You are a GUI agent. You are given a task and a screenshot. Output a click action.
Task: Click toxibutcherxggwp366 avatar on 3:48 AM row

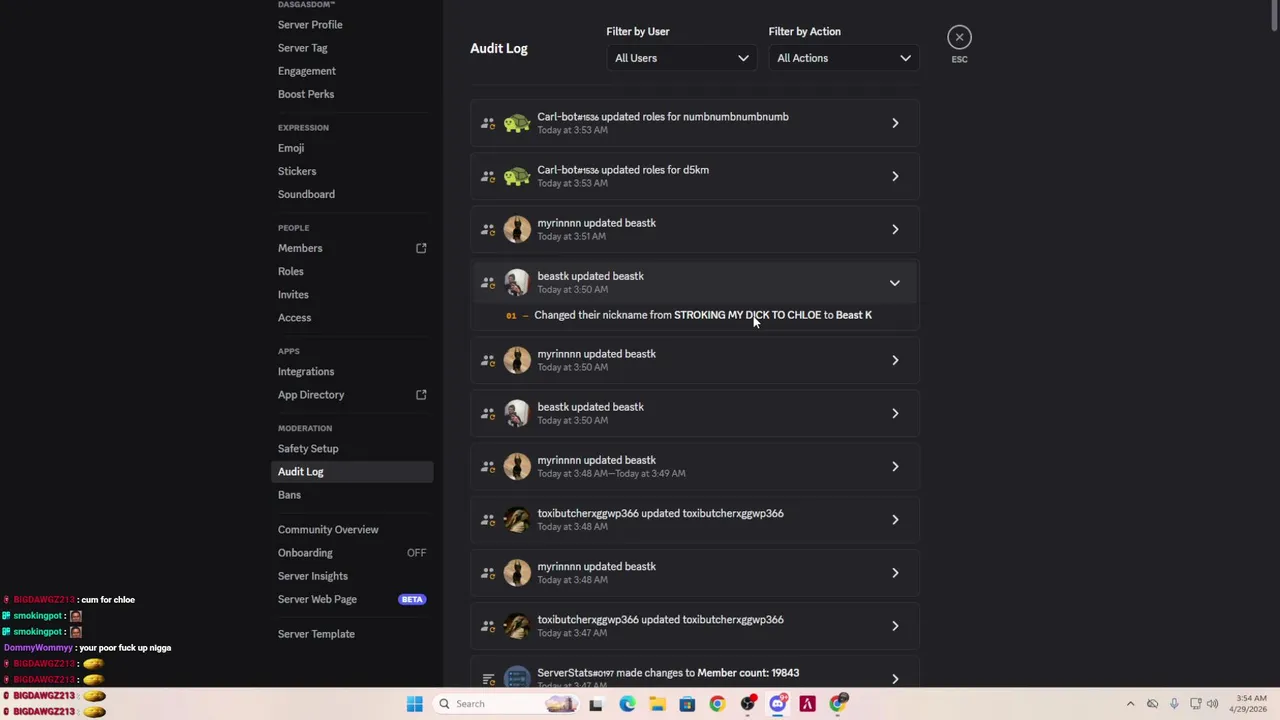pos(517,519)
